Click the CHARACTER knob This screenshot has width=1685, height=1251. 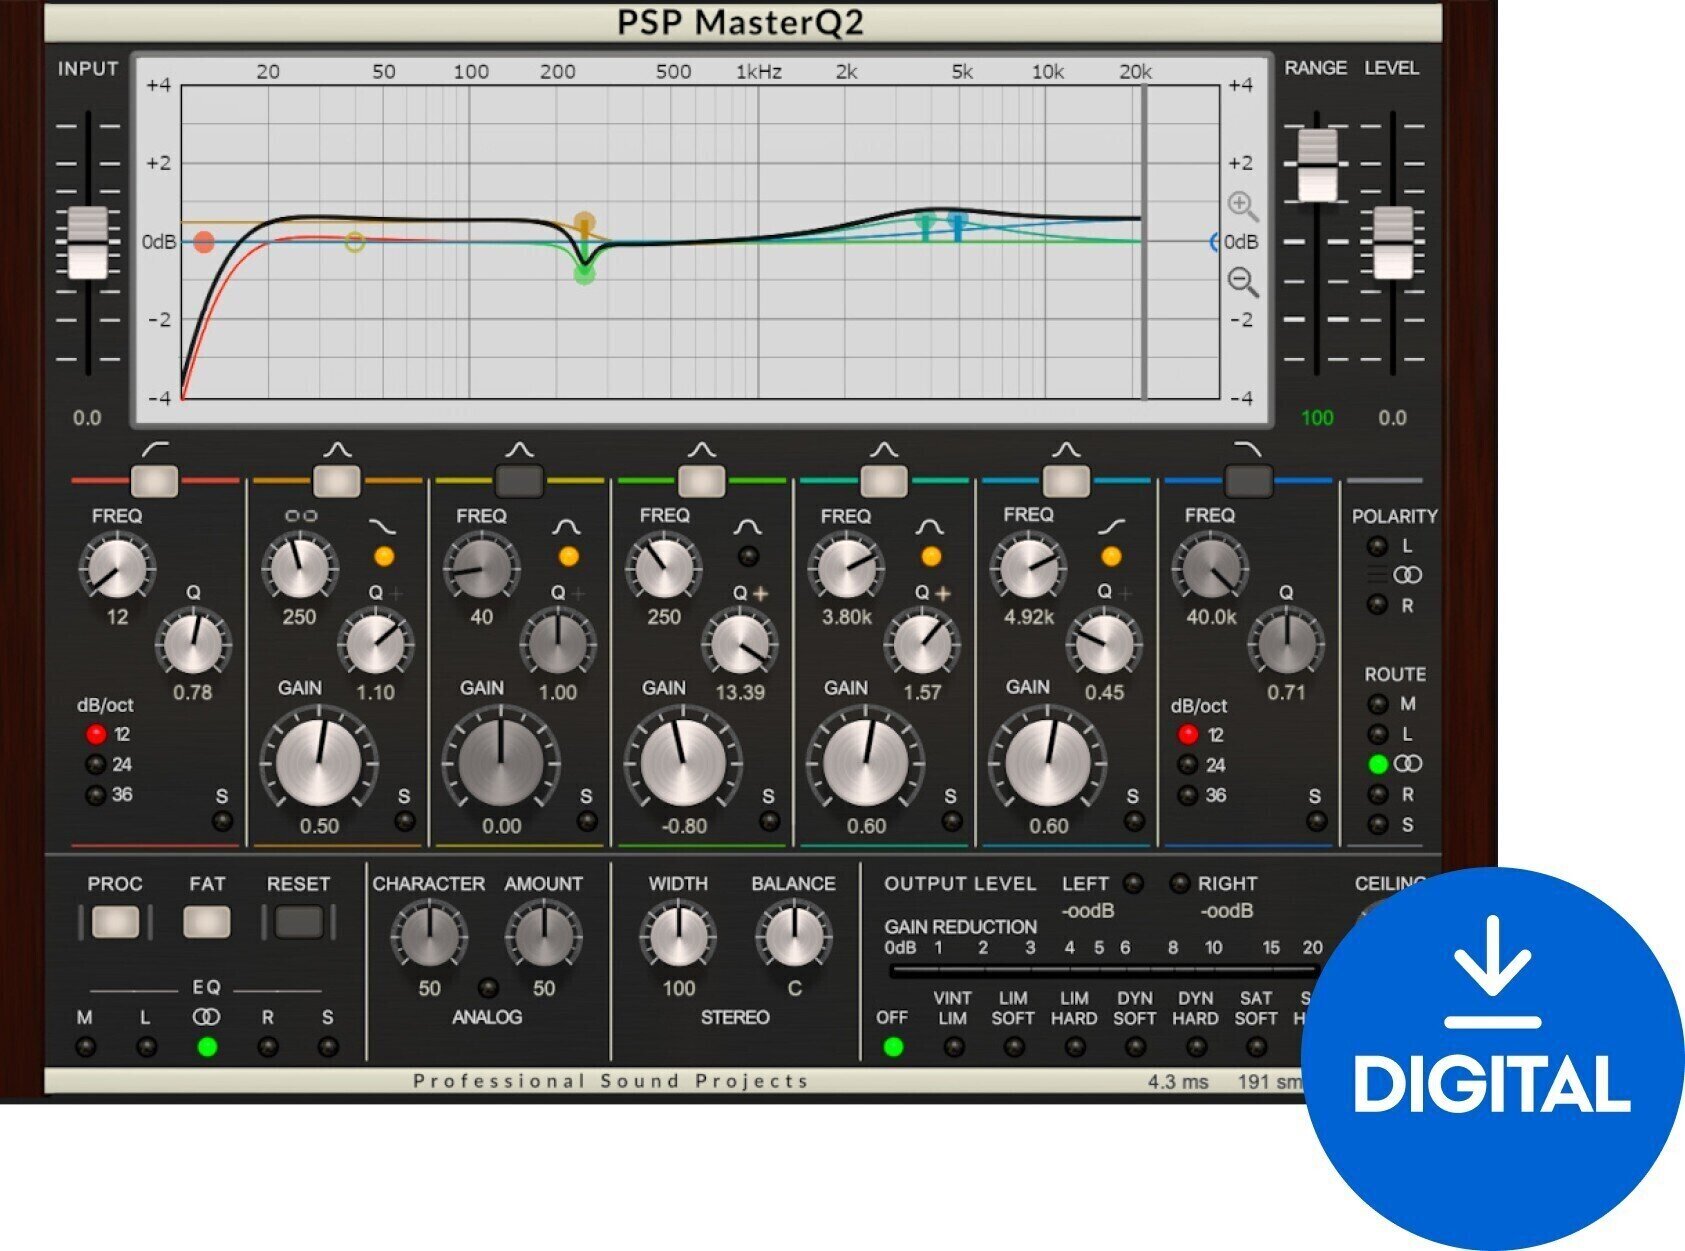click(430, 936)
